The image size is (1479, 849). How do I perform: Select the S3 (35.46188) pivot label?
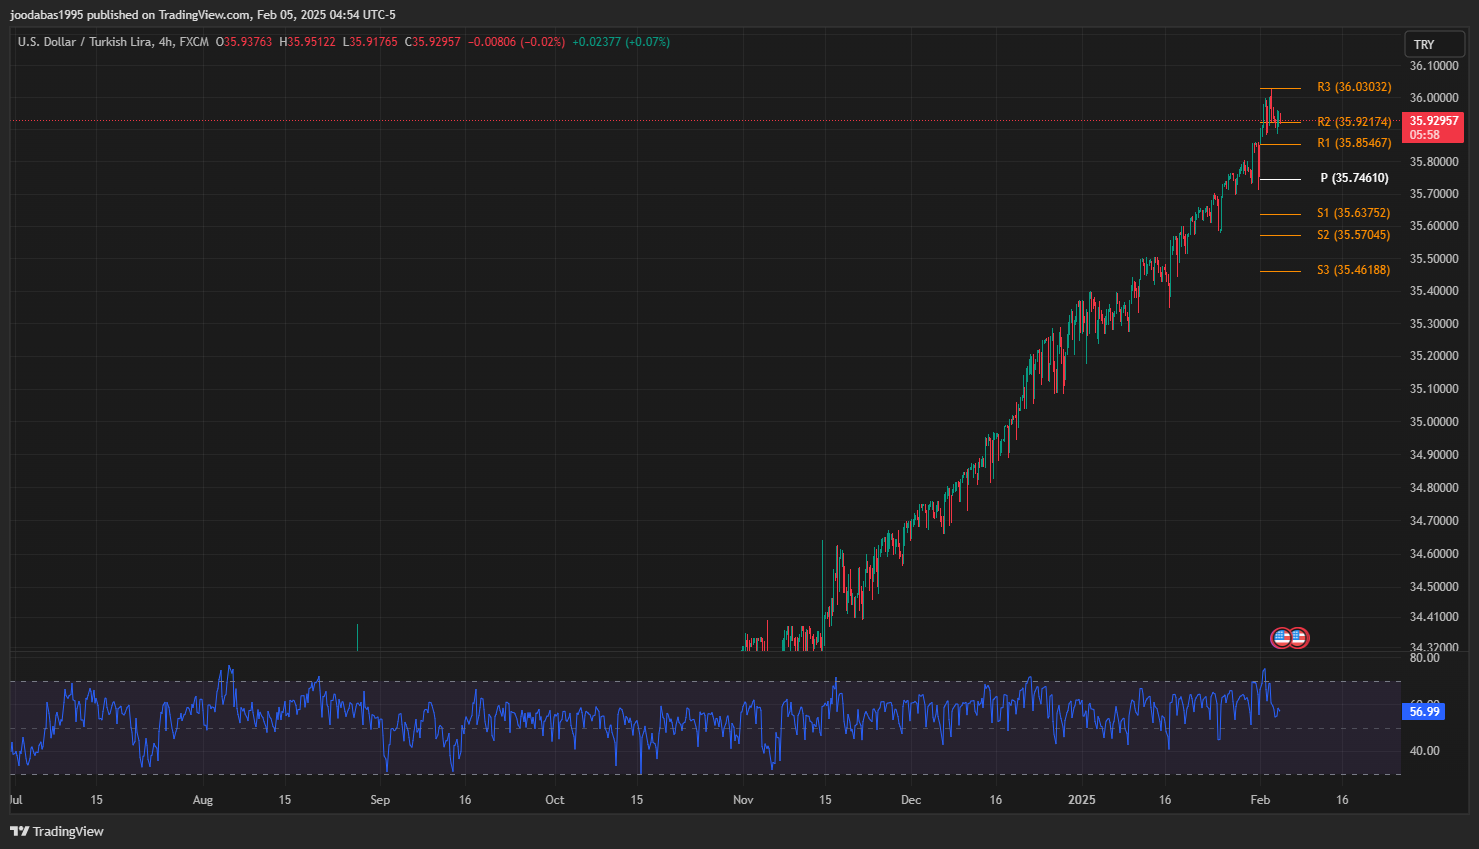point(1353,270)
